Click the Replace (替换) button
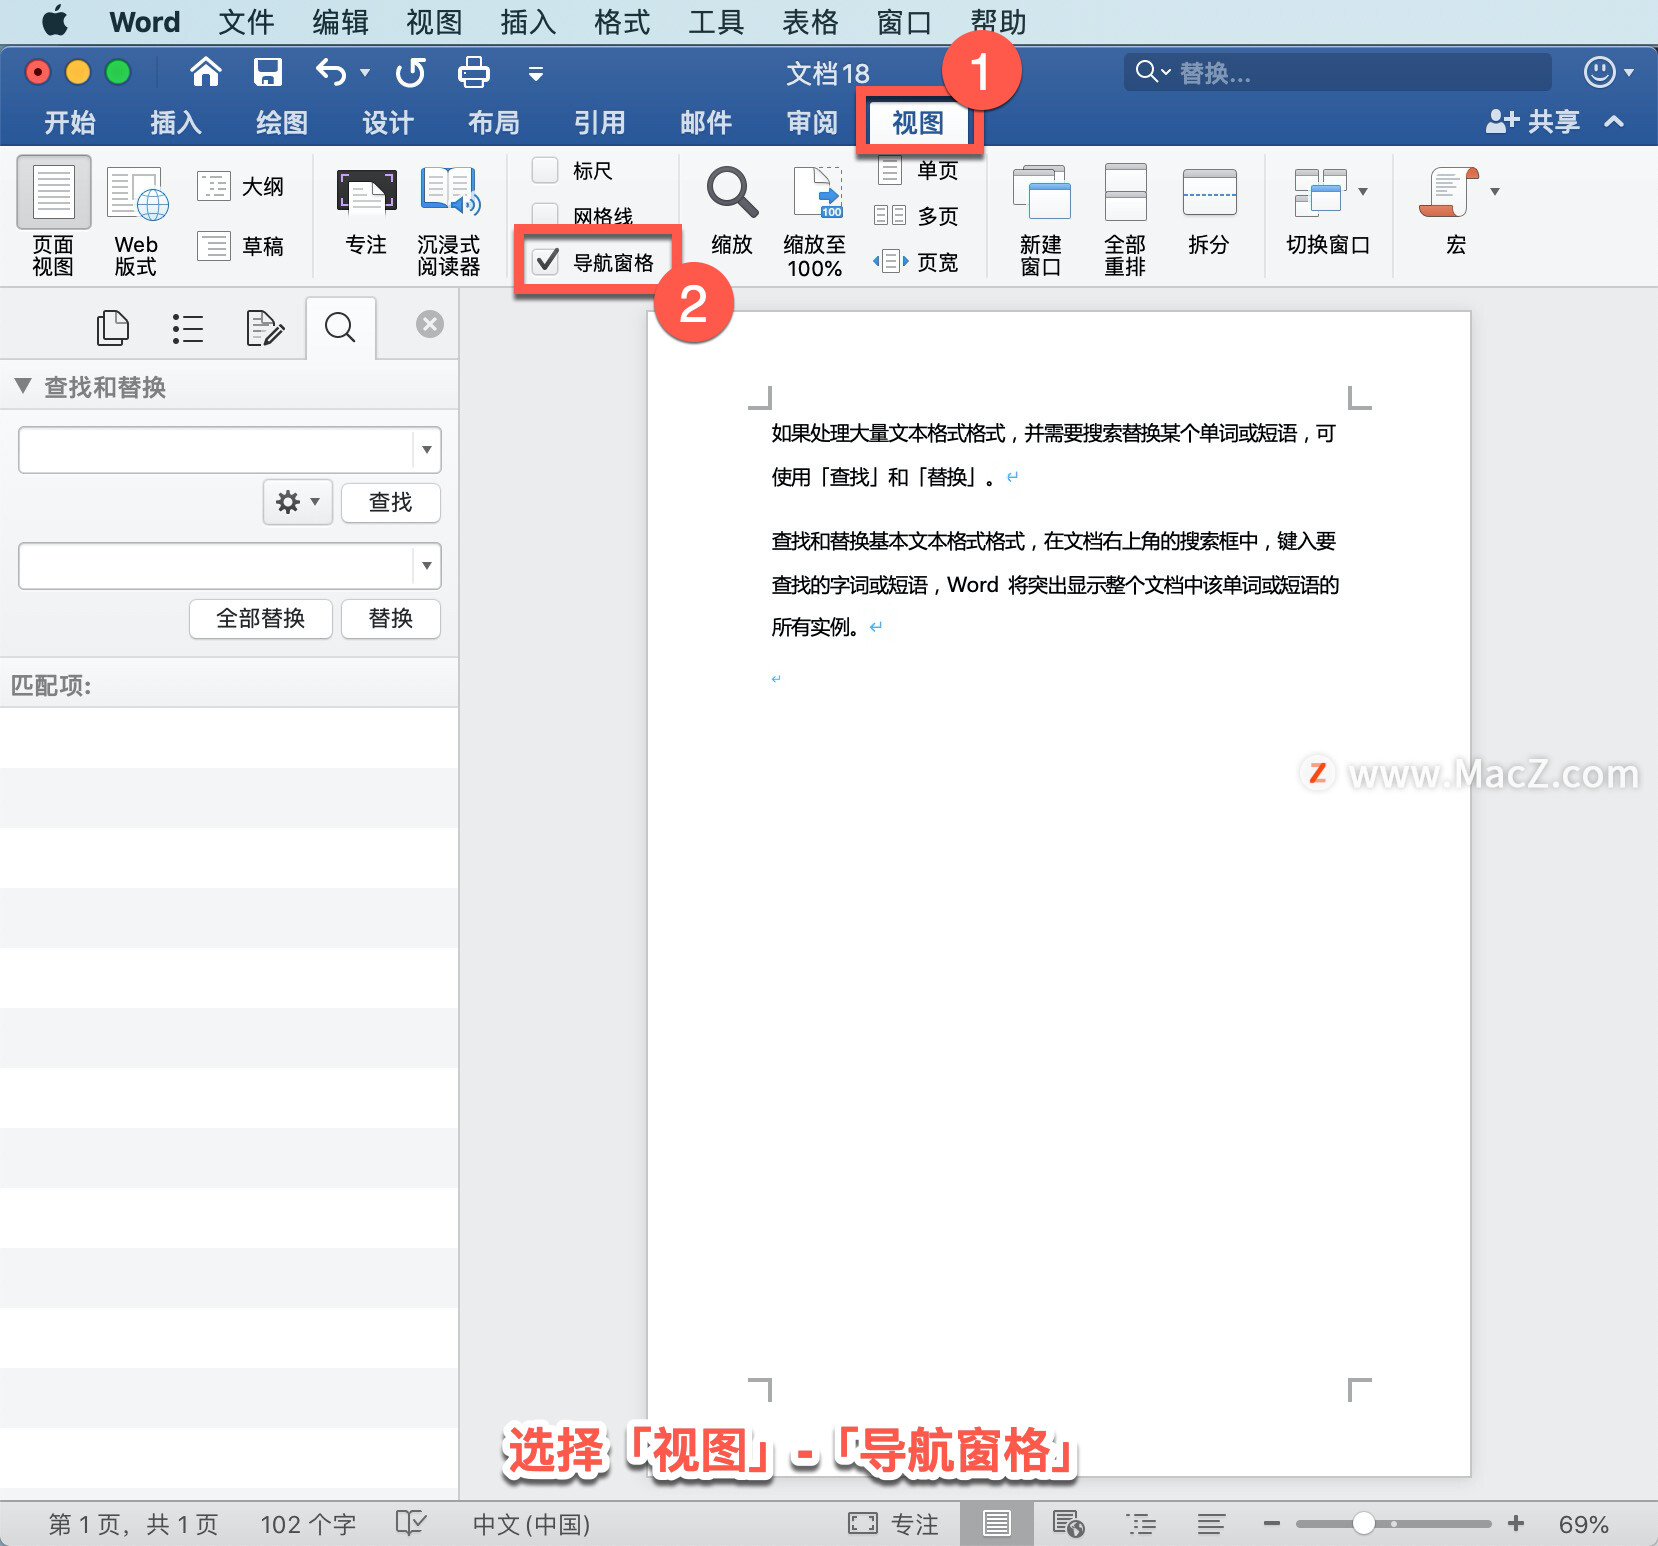This screenshot has height=1546, width=1658. click(390, 618)
